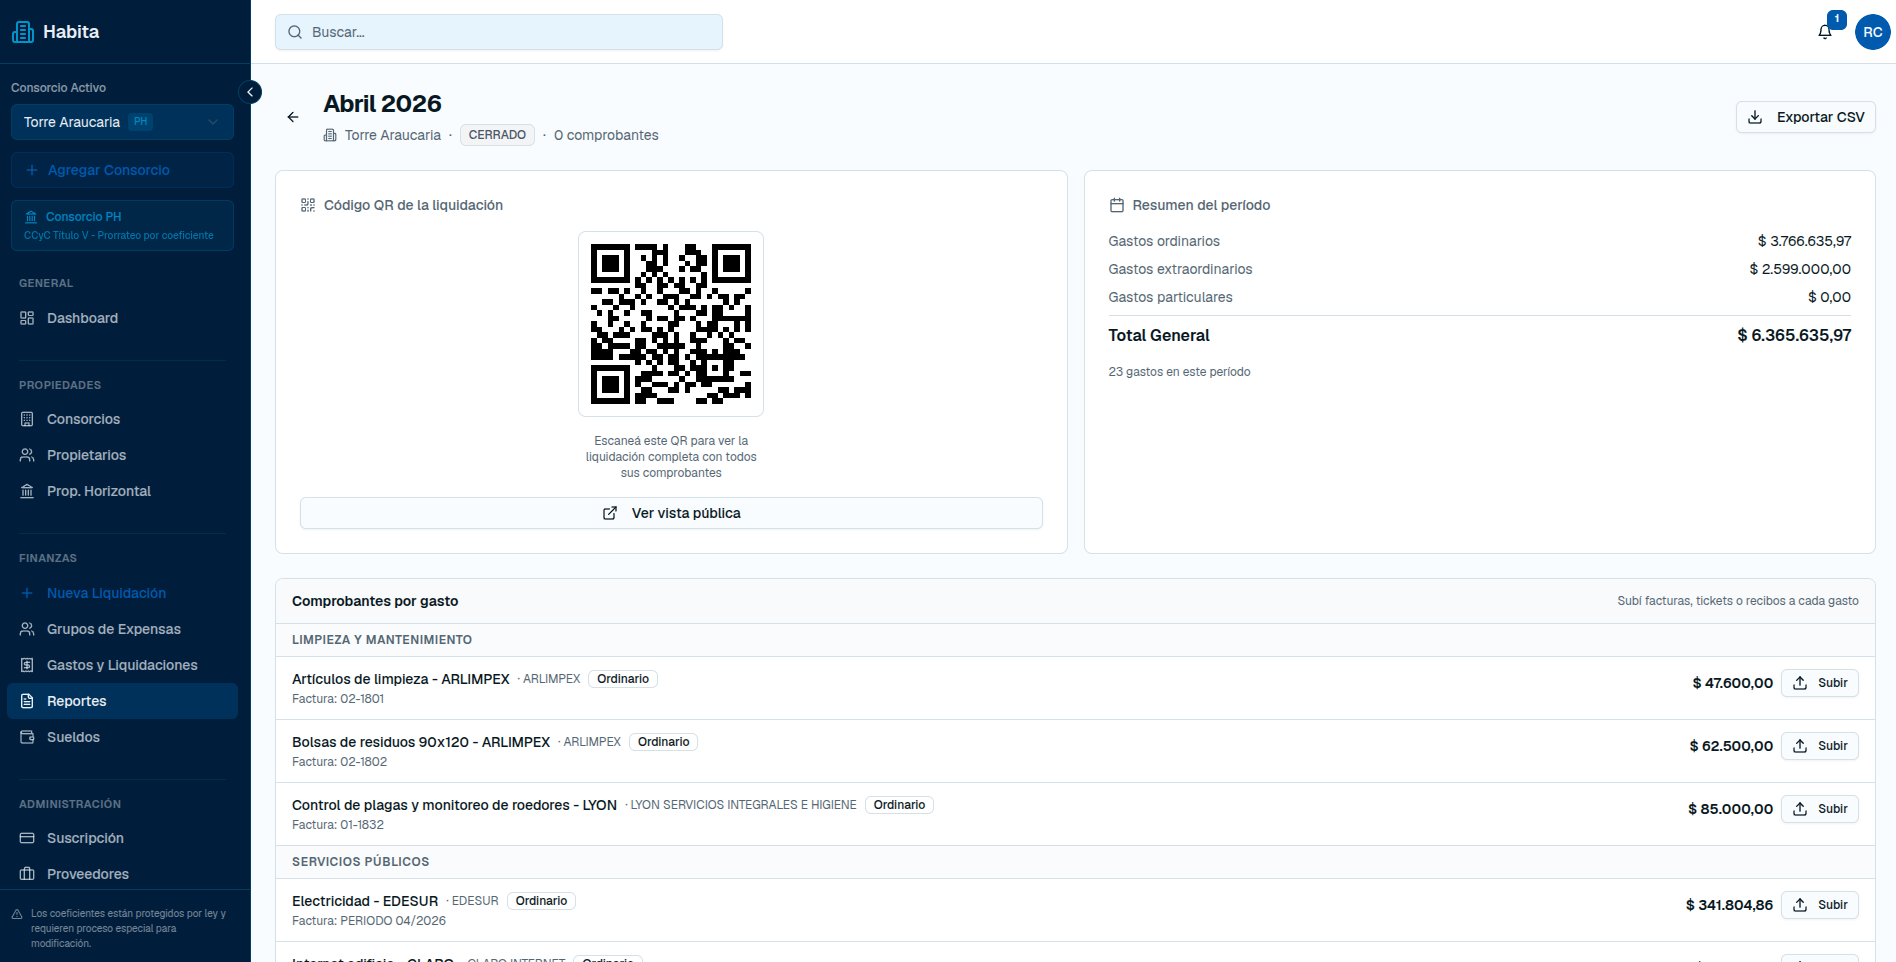Focus the Buscar search field
This screenshot has width=1896, height=962.
(499, 32)
